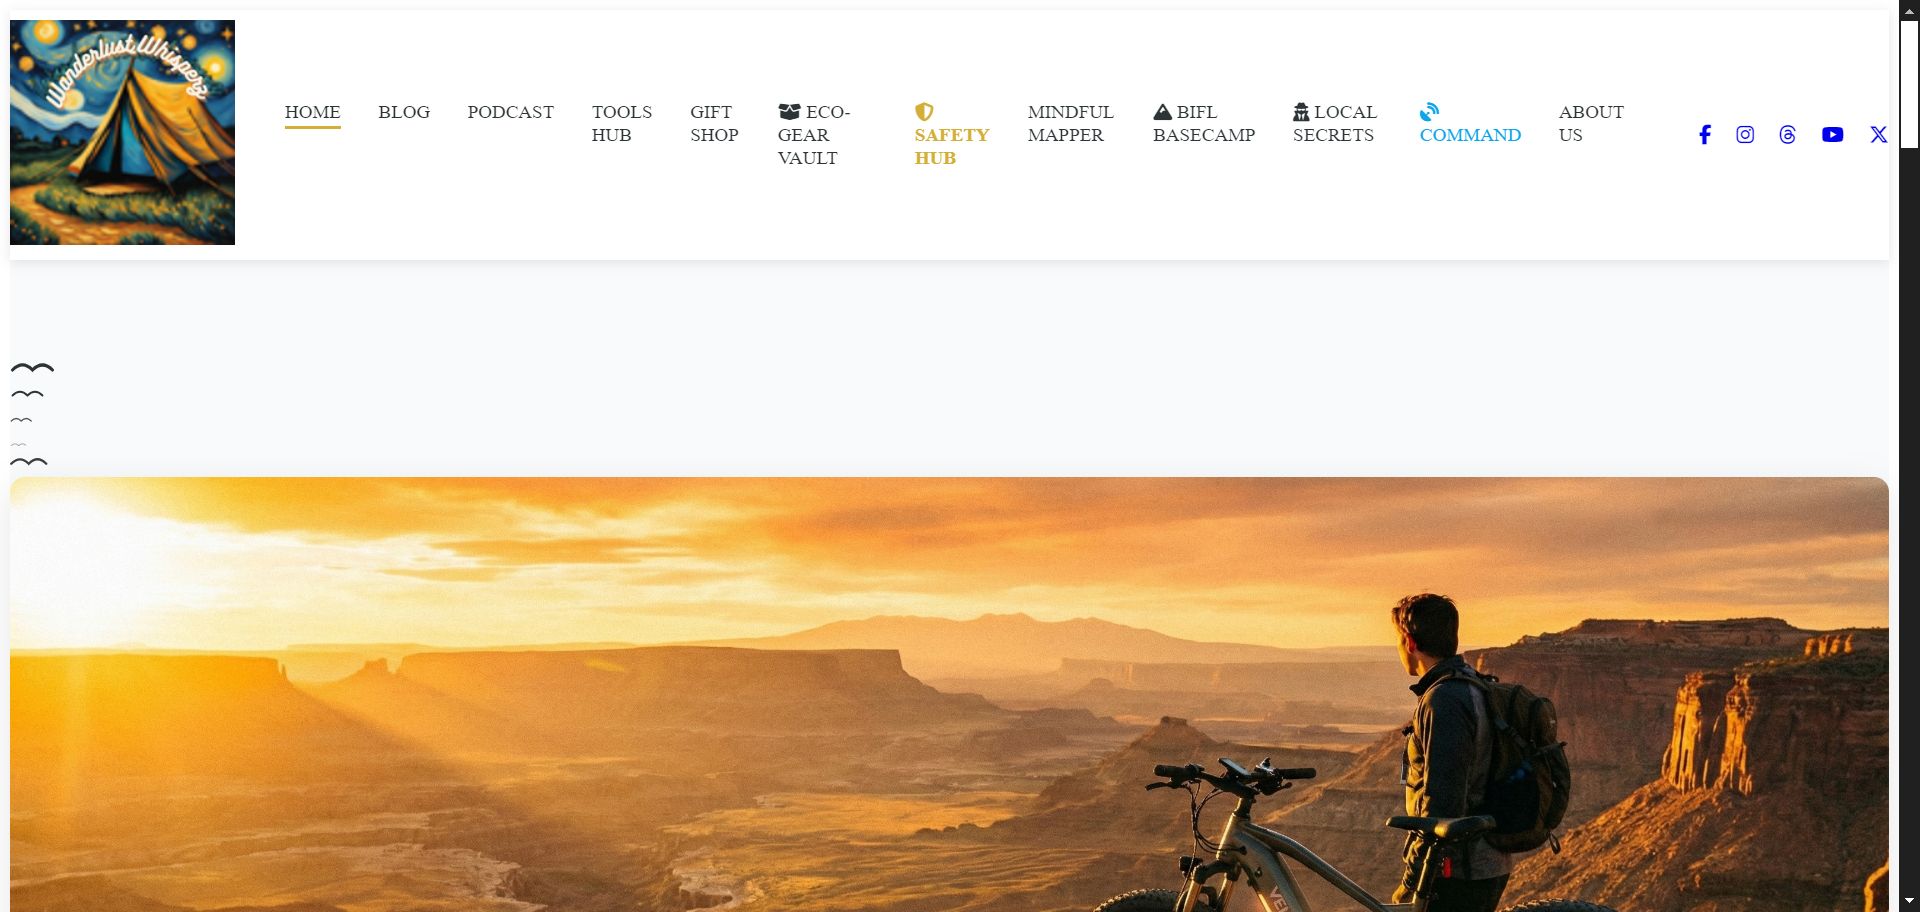Screen dimensions: 1920x912
Task: Click the Wanderlust Whispers tent logo
Action: tap(122, 132)
